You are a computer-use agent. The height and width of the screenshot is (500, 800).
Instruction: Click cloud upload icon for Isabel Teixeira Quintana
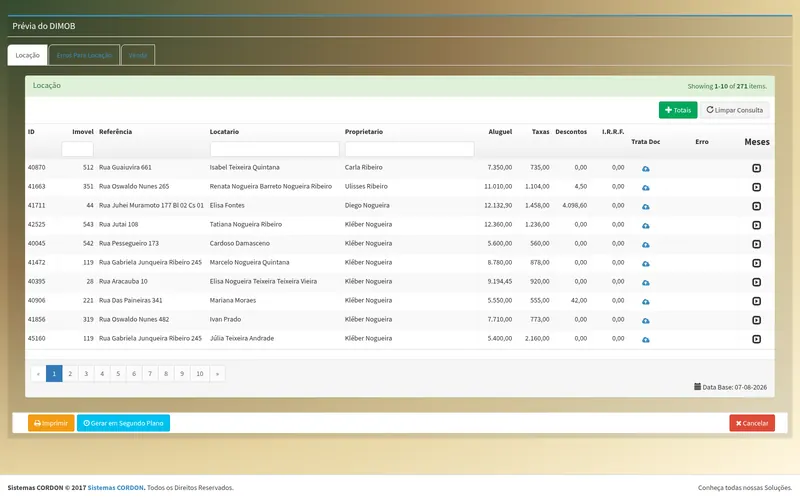(x=645, y=168)
